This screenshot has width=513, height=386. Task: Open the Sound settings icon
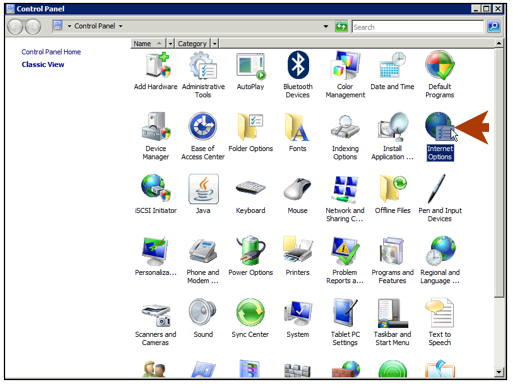[203, 318]
